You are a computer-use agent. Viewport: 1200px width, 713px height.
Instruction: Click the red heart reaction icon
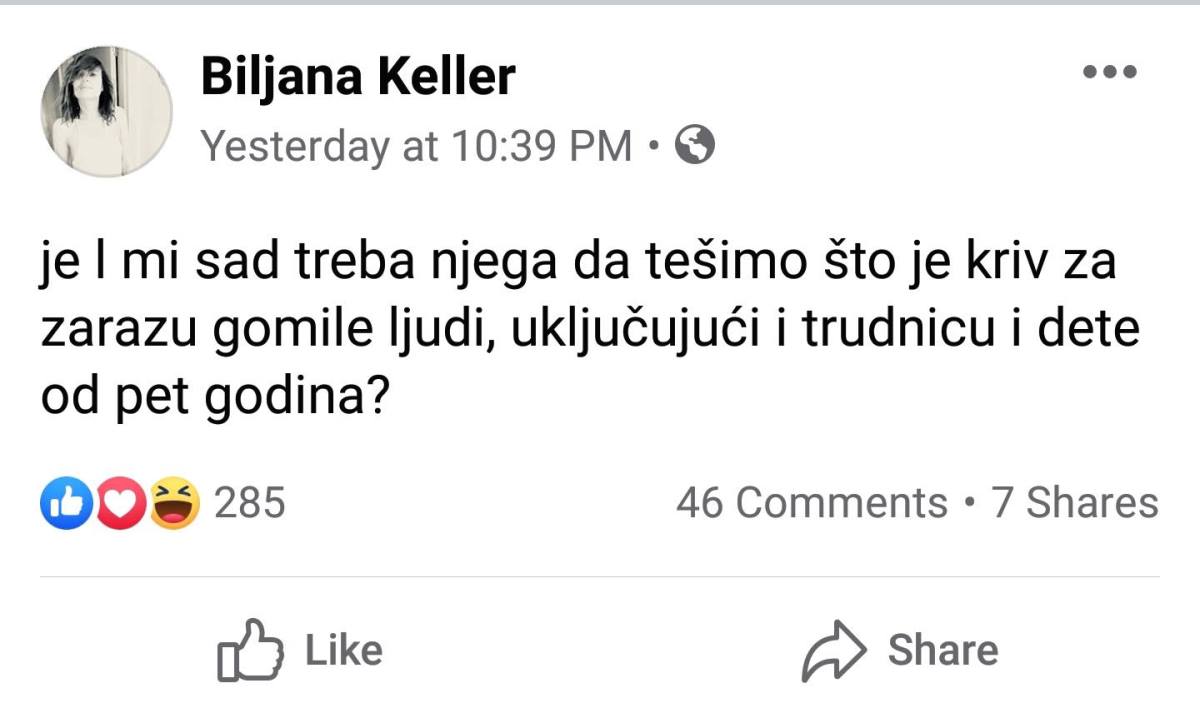(x=119, y=503)
